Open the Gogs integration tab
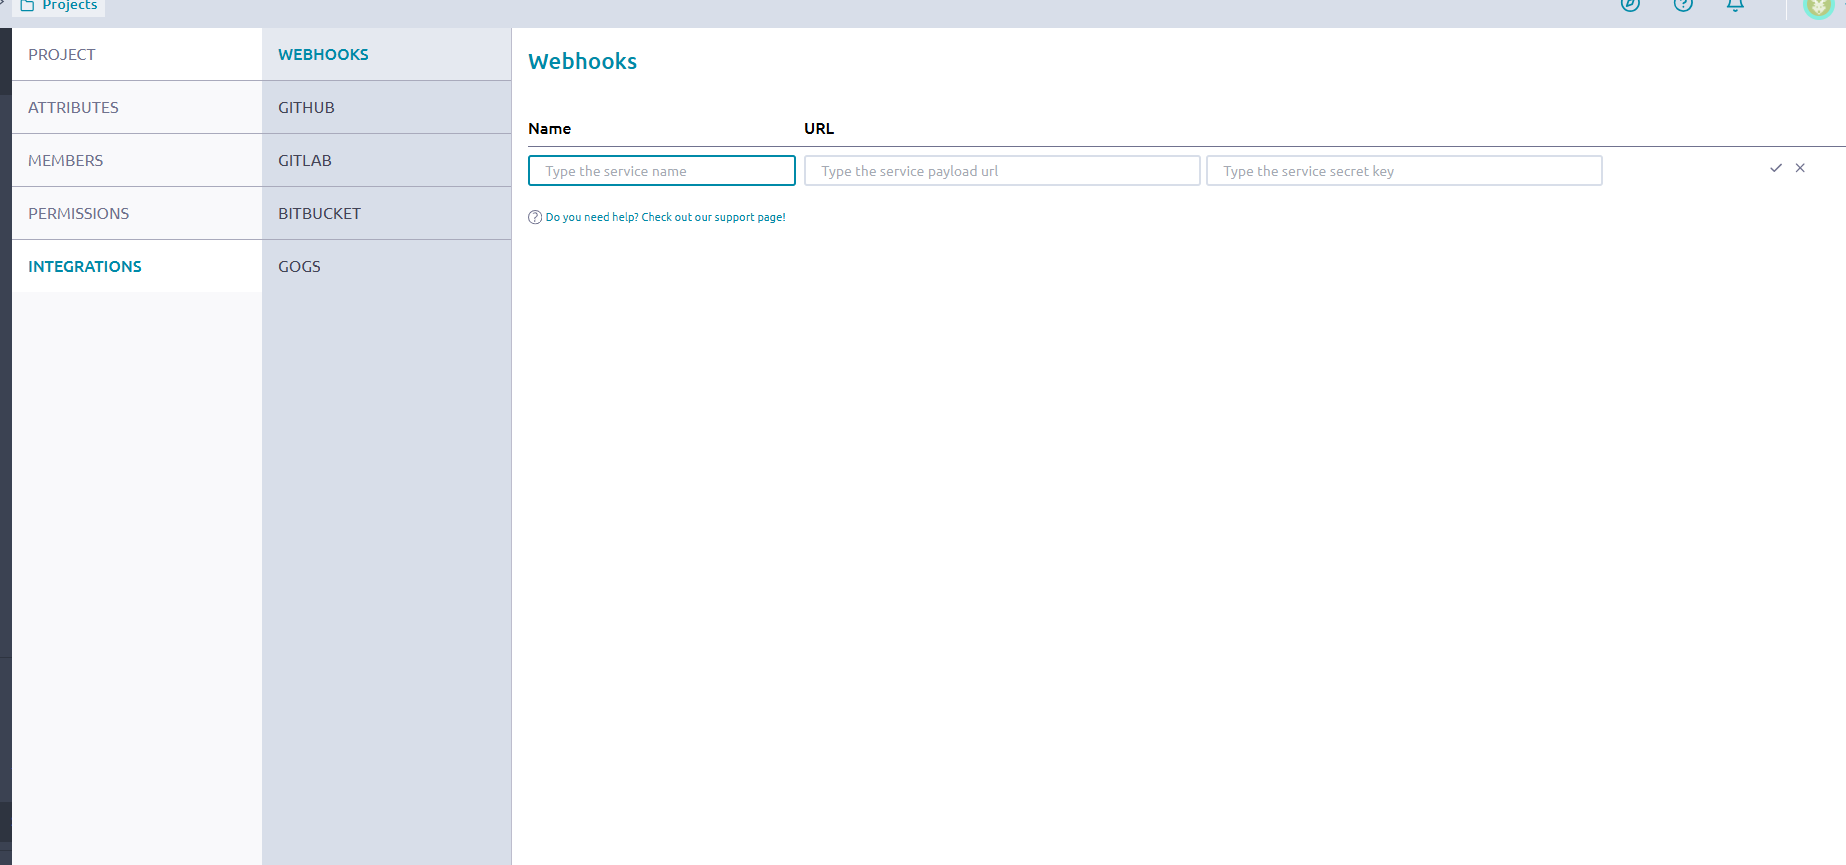The image size is (1846, 865). click(x=299, y=266)
